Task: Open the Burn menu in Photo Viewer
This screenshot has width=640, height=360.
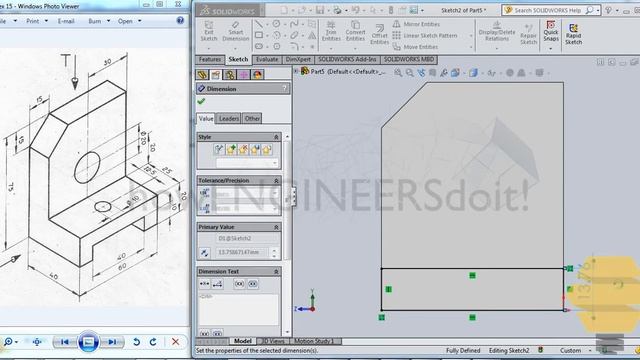Action: point(99,21)
